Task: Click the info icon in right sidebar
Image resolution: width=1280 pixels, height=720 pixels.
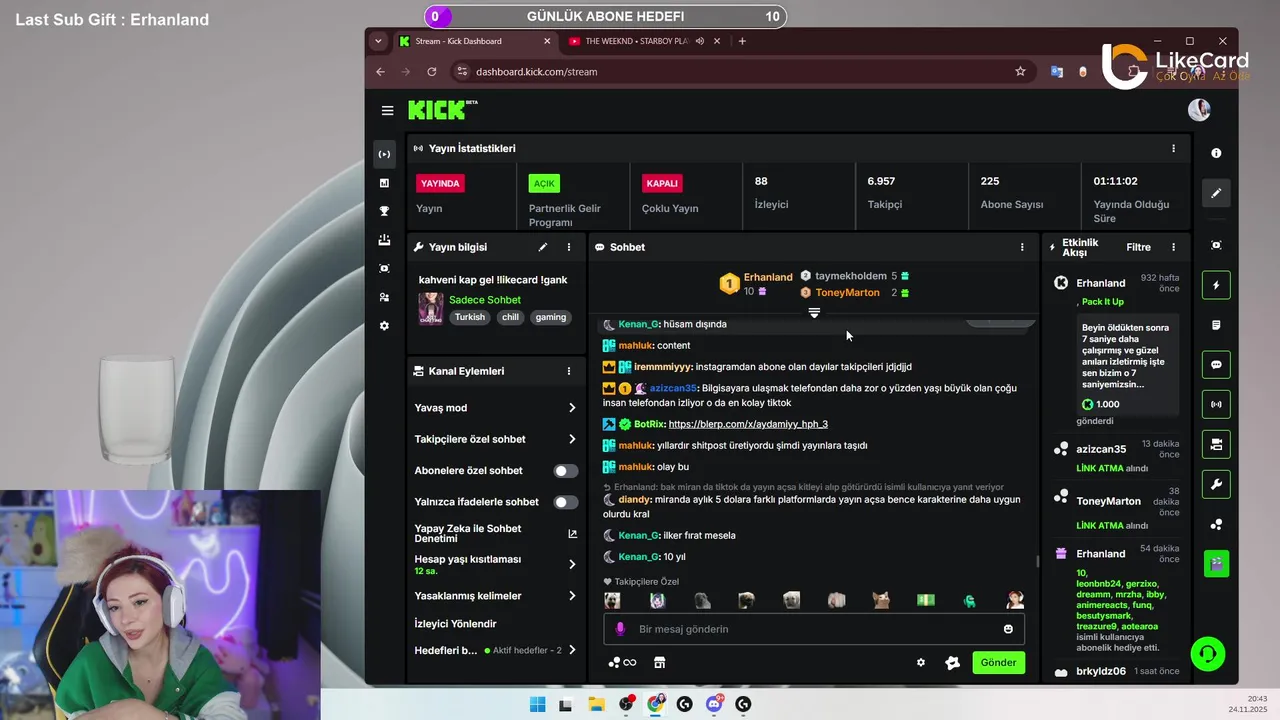Action: pyautogui.click(x=1216, y=153)
